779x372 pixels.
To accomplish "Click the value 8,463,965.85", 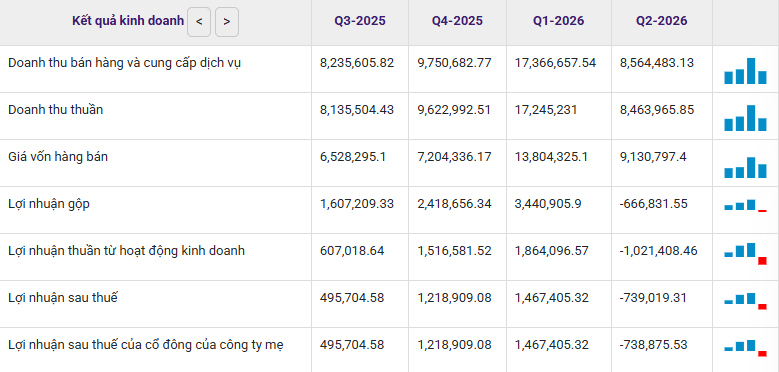I will pos(657,110).
